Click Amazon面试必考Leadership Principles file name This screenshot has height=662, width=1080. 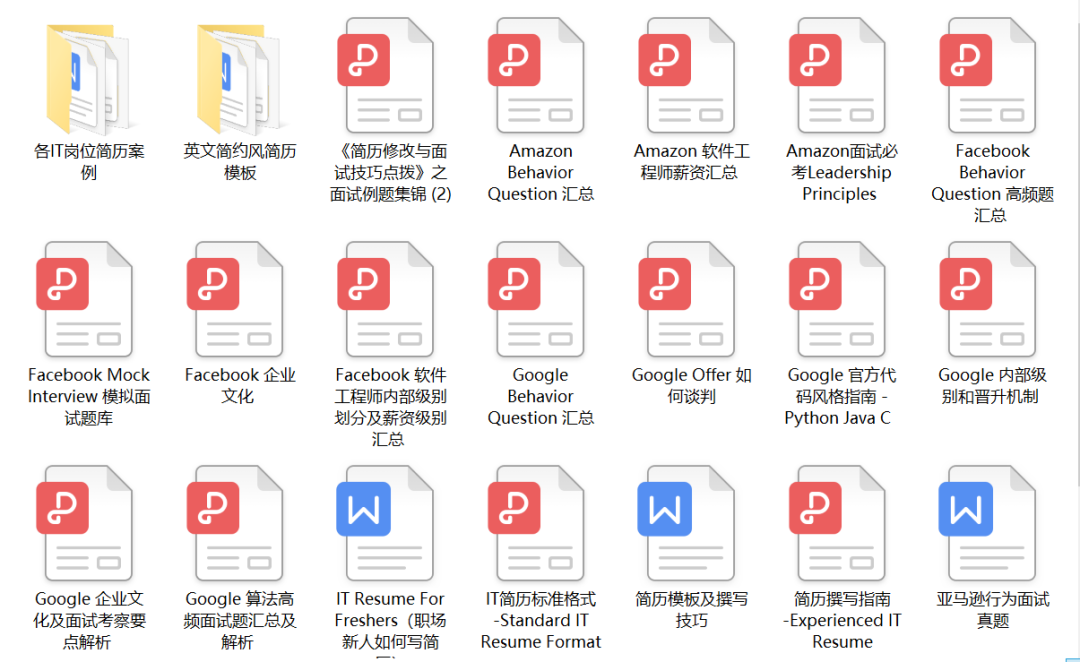pos(842,172)
